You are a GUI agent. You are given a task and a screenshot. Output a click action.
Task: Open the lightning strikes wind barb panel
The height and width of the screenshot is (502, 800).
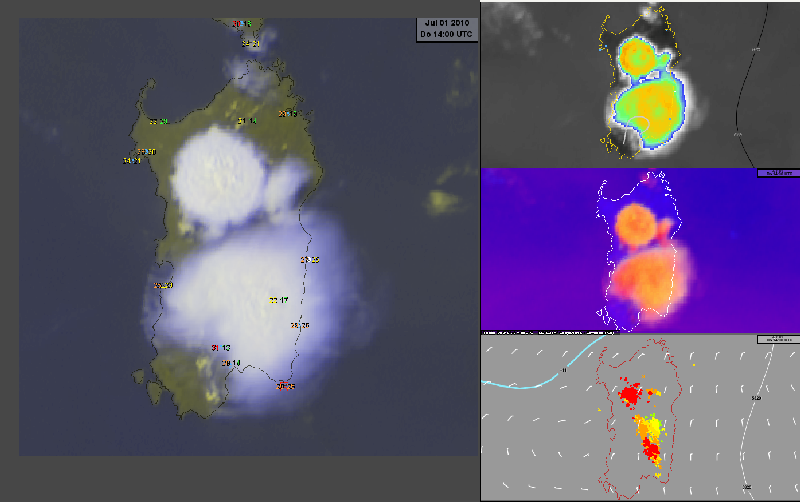(x=640, y=417)
